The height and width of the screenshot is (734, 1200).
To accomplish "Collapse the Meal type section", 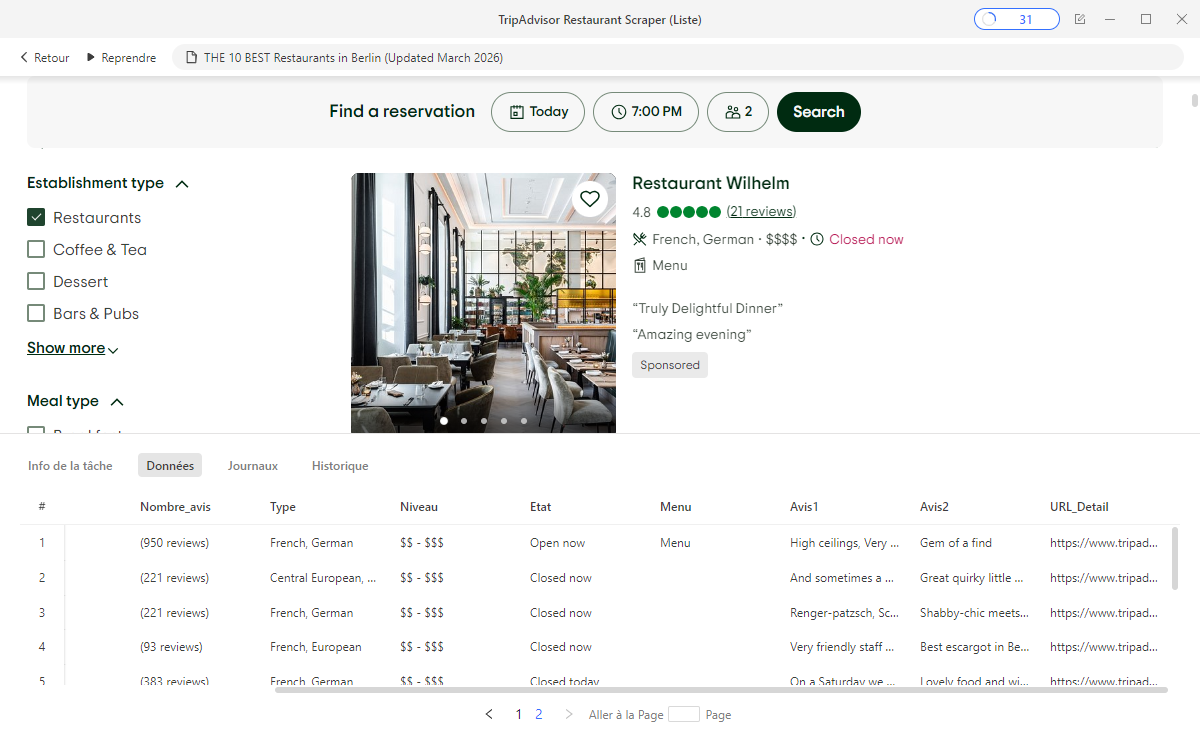I will click(x=117, y=401).
